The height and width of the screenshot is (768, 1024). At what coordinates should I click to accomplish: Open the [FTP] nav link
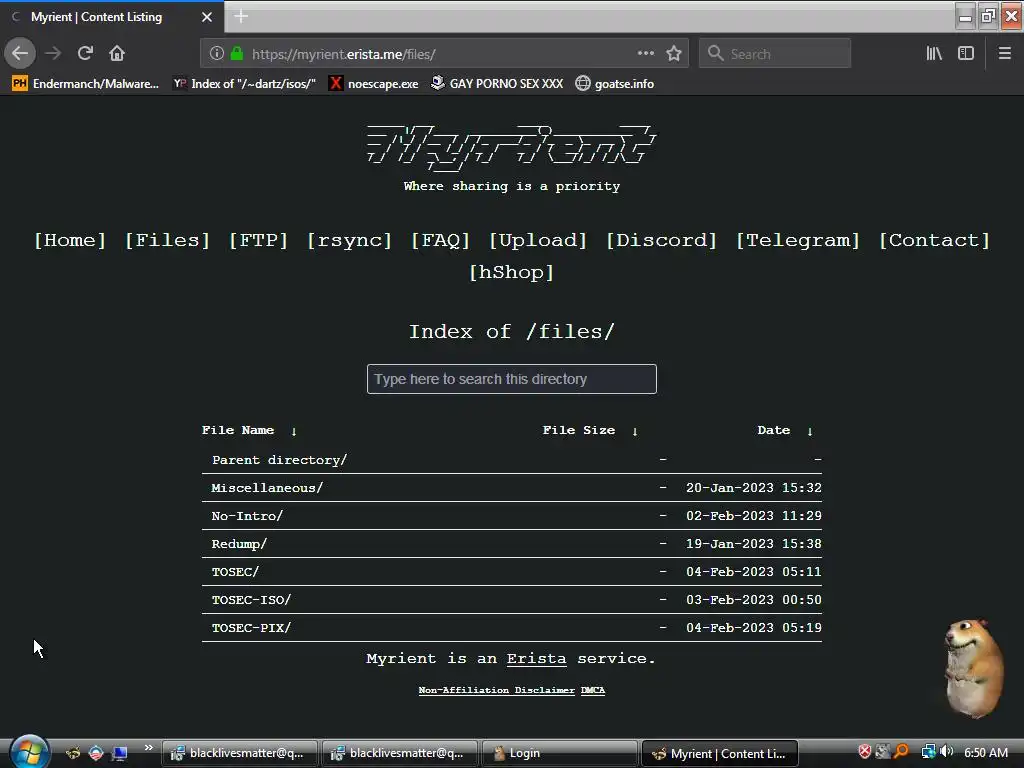[259, 240]
